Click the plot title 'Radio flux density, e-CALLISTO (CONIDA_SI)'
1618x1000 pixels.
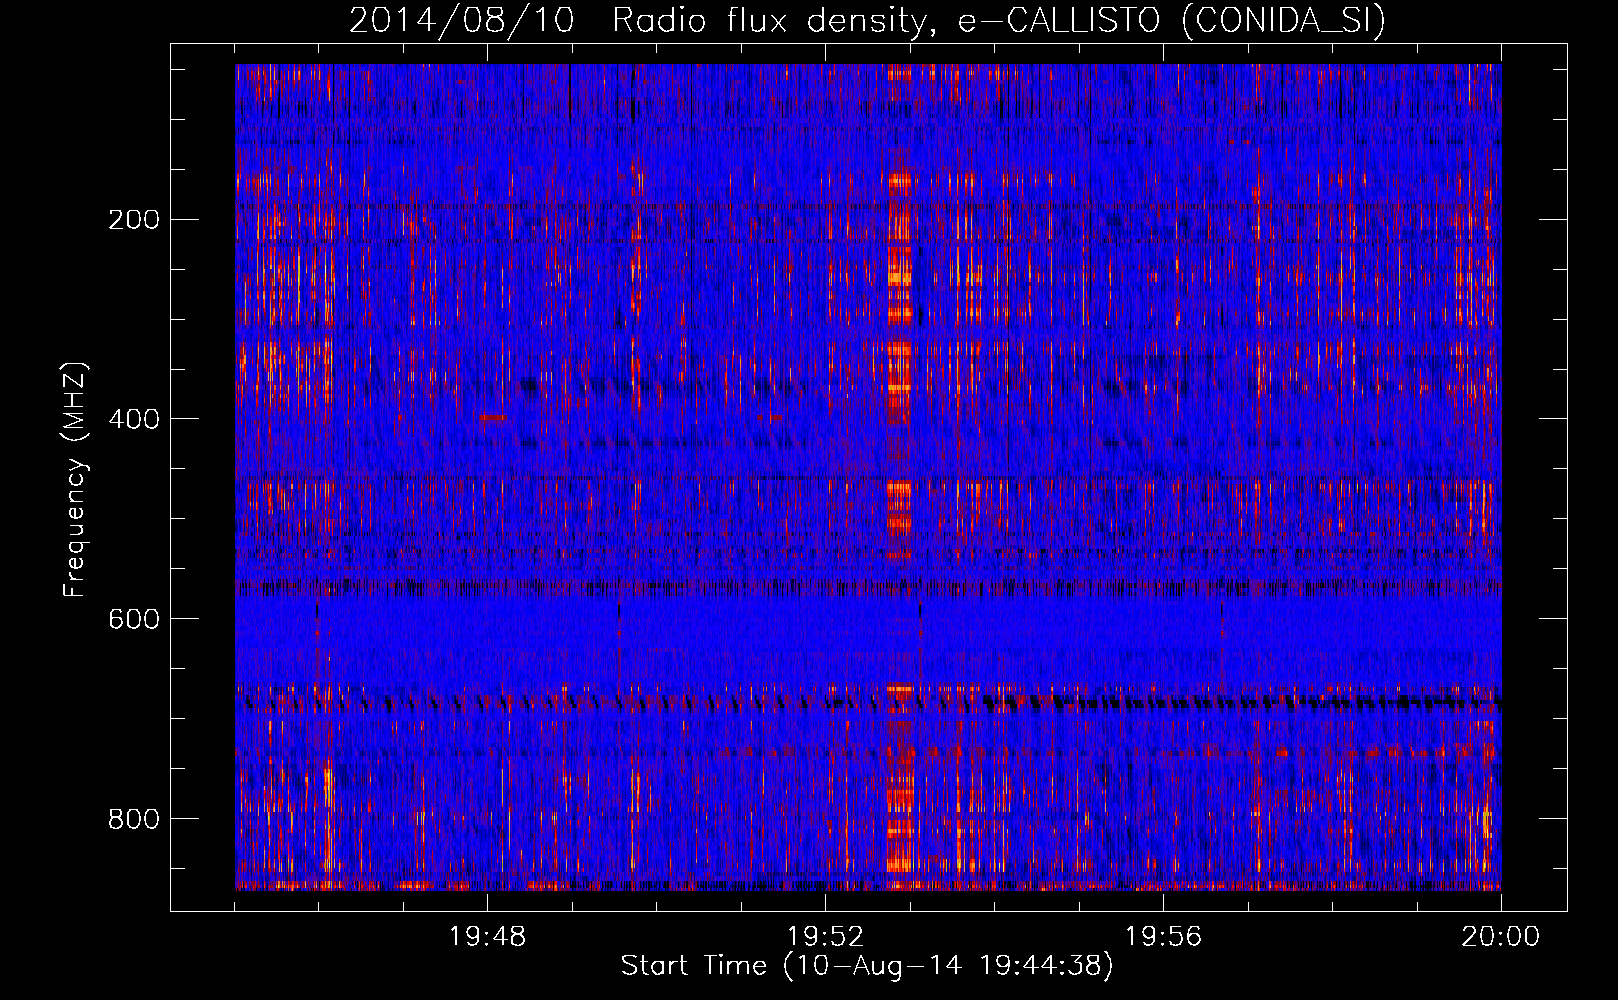pyautogui.click(x=999, y=20)
